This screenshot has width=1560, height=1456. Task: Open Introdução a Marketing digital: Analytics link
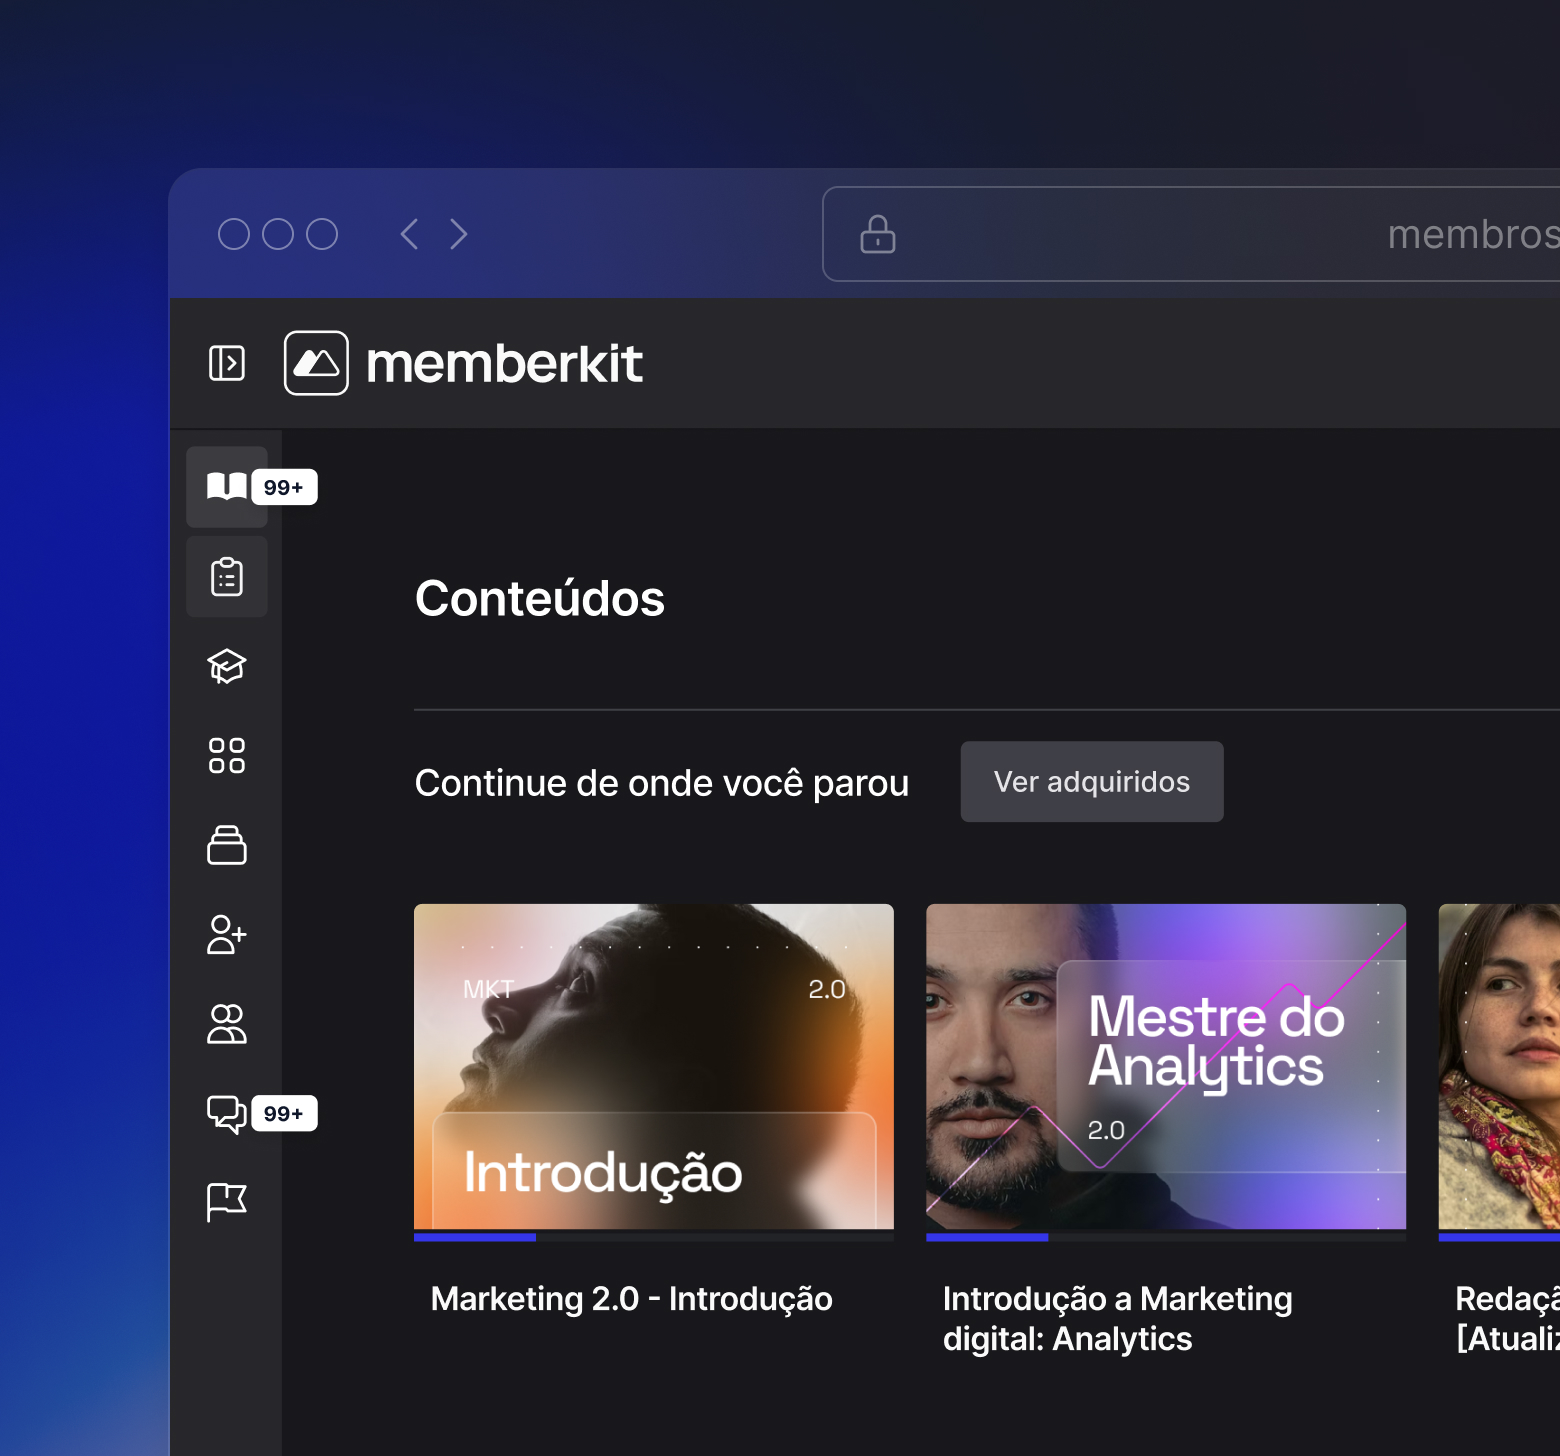[x=1117, y=1318]
